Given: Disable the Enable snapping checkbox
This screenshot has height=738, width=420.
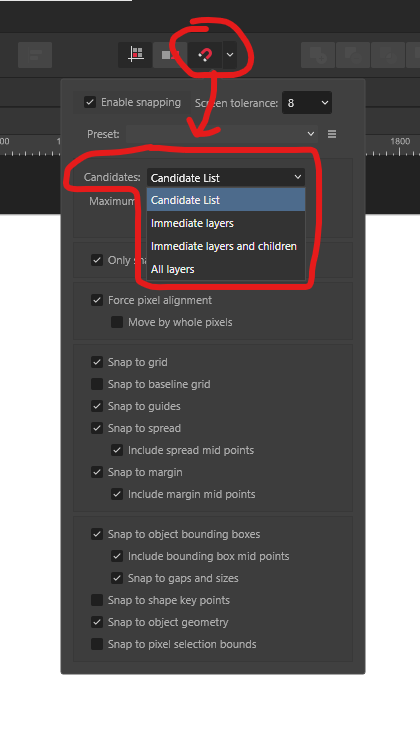Looking at the screenshot, I should point(90,102).
